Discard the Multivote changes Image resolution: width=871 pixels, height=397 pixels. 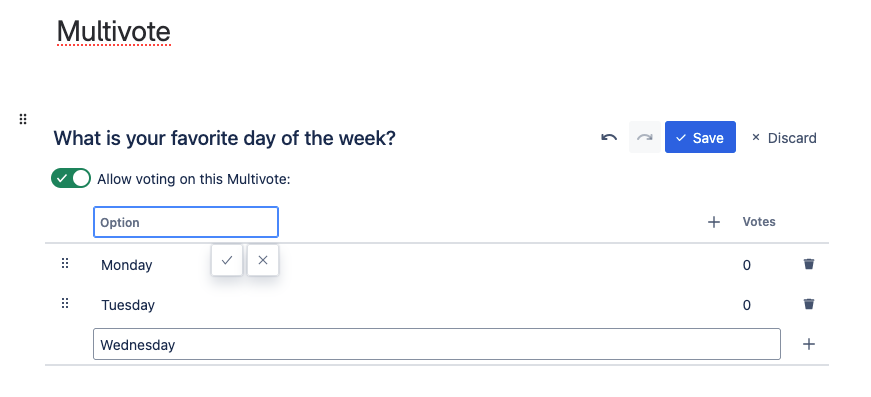784,138
